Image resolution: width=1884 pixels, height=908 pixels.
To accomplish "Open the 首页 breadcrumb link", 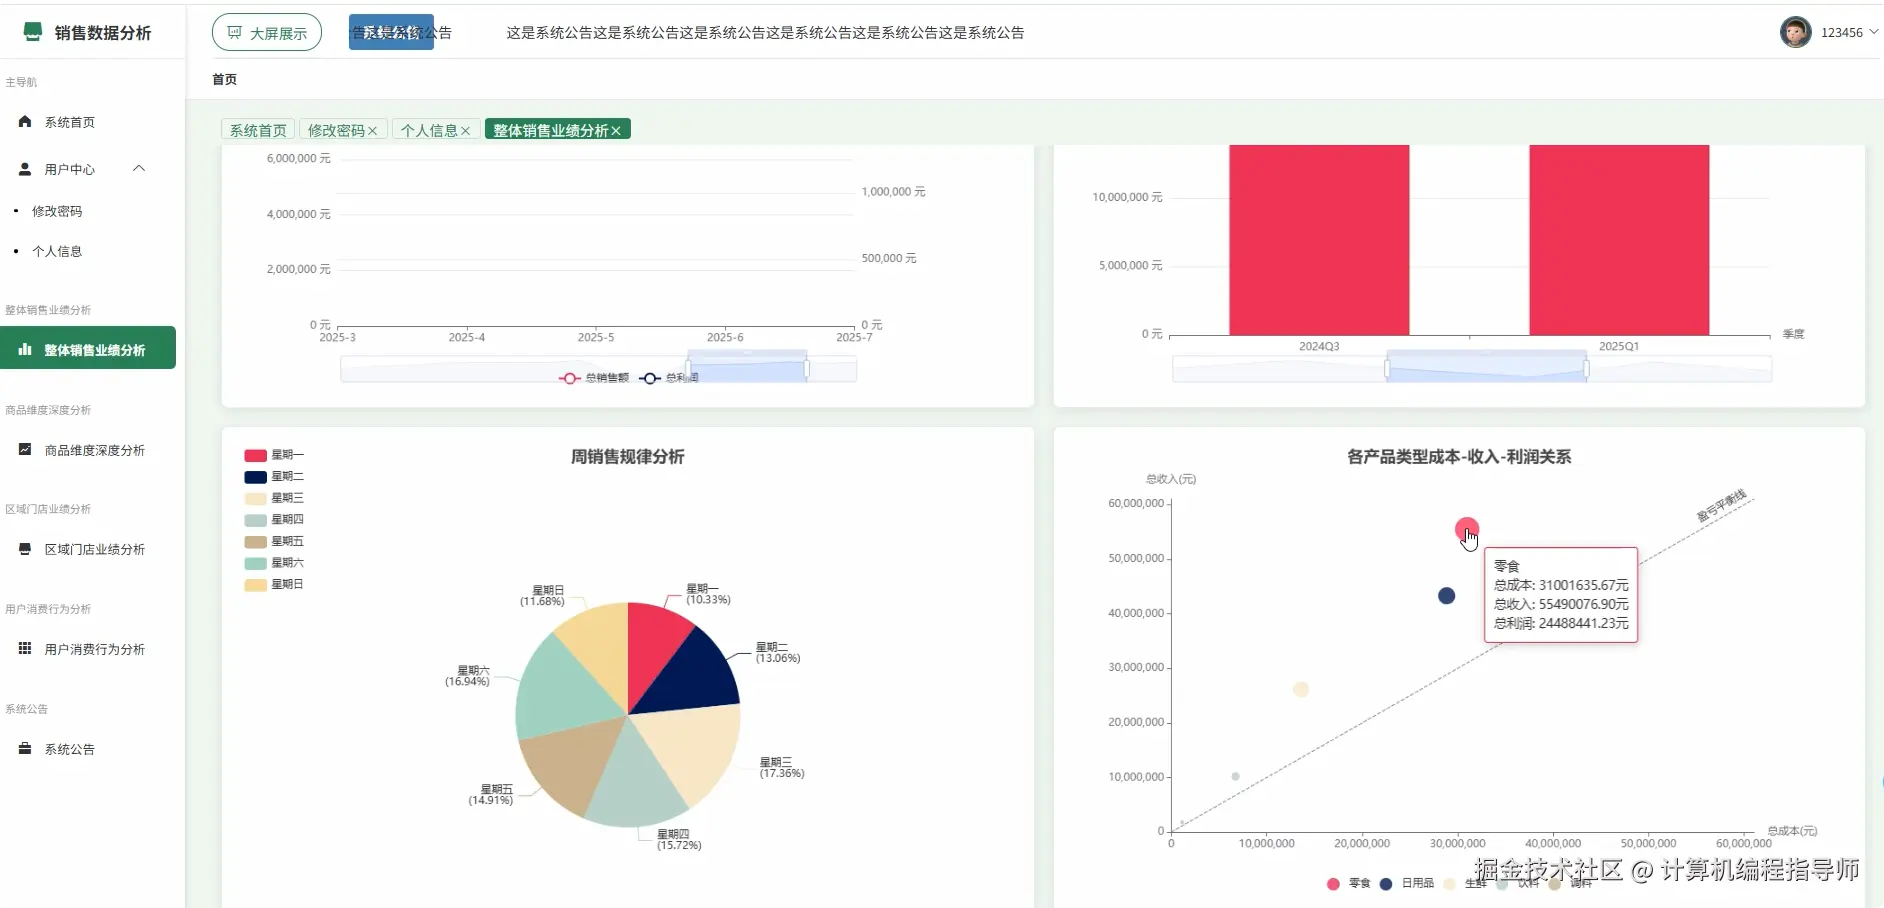I will click(x=224, y=79).
